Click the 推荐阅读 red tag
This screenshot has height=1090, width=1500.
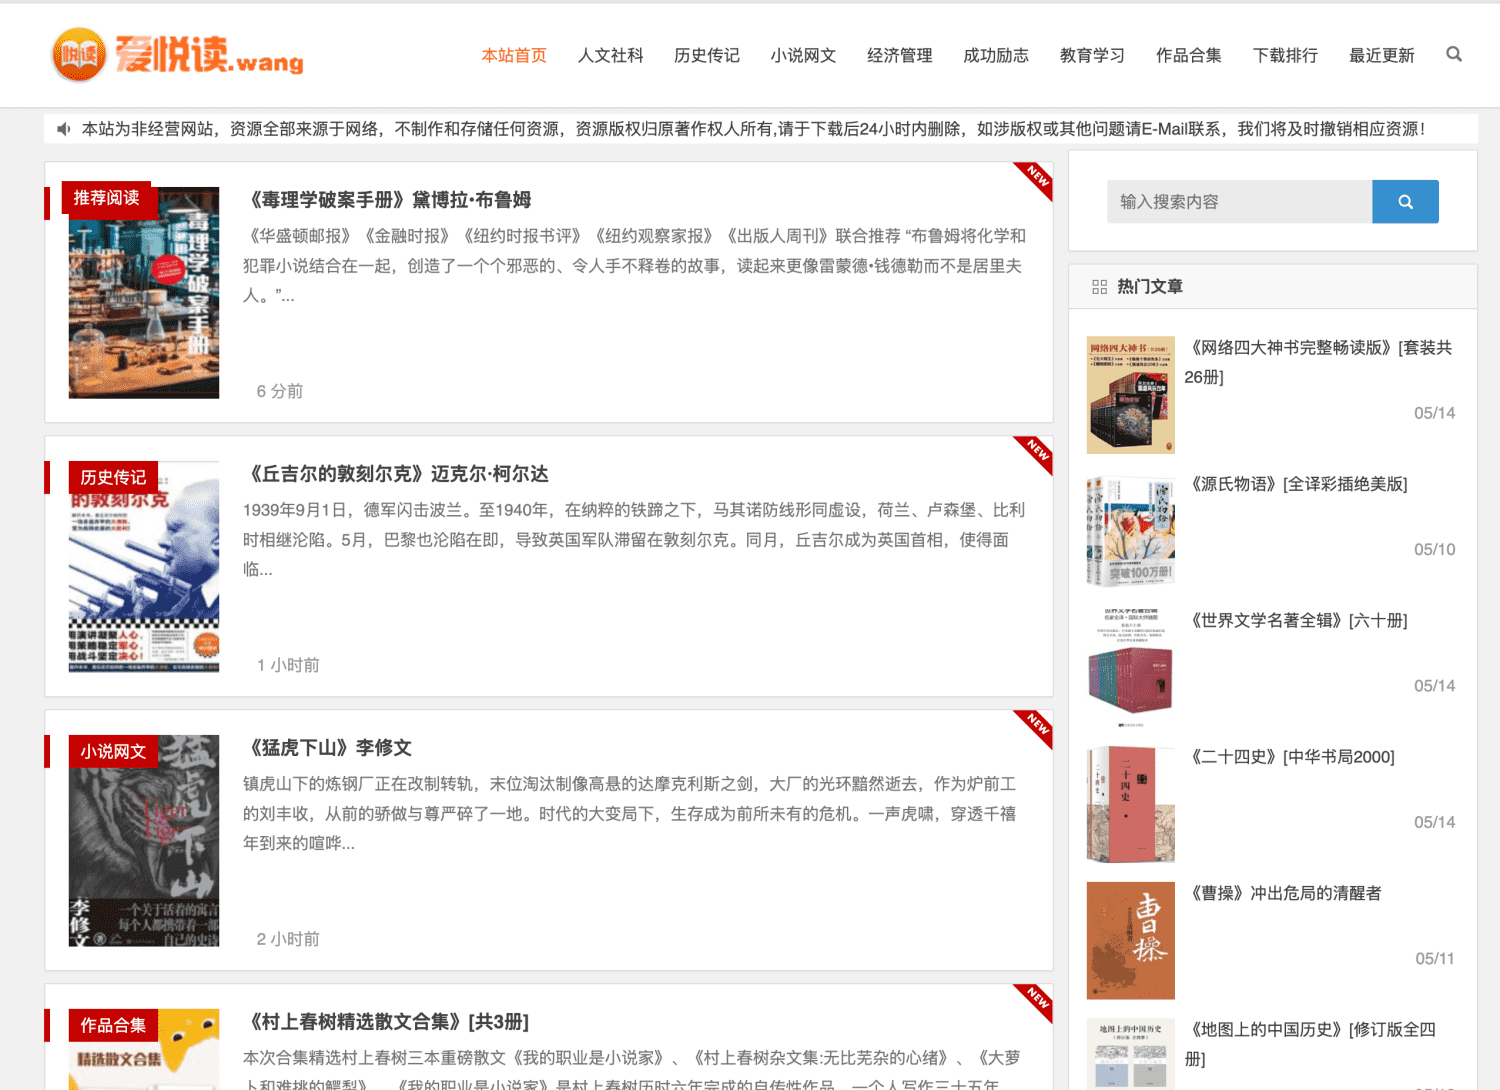pos(106,198)
